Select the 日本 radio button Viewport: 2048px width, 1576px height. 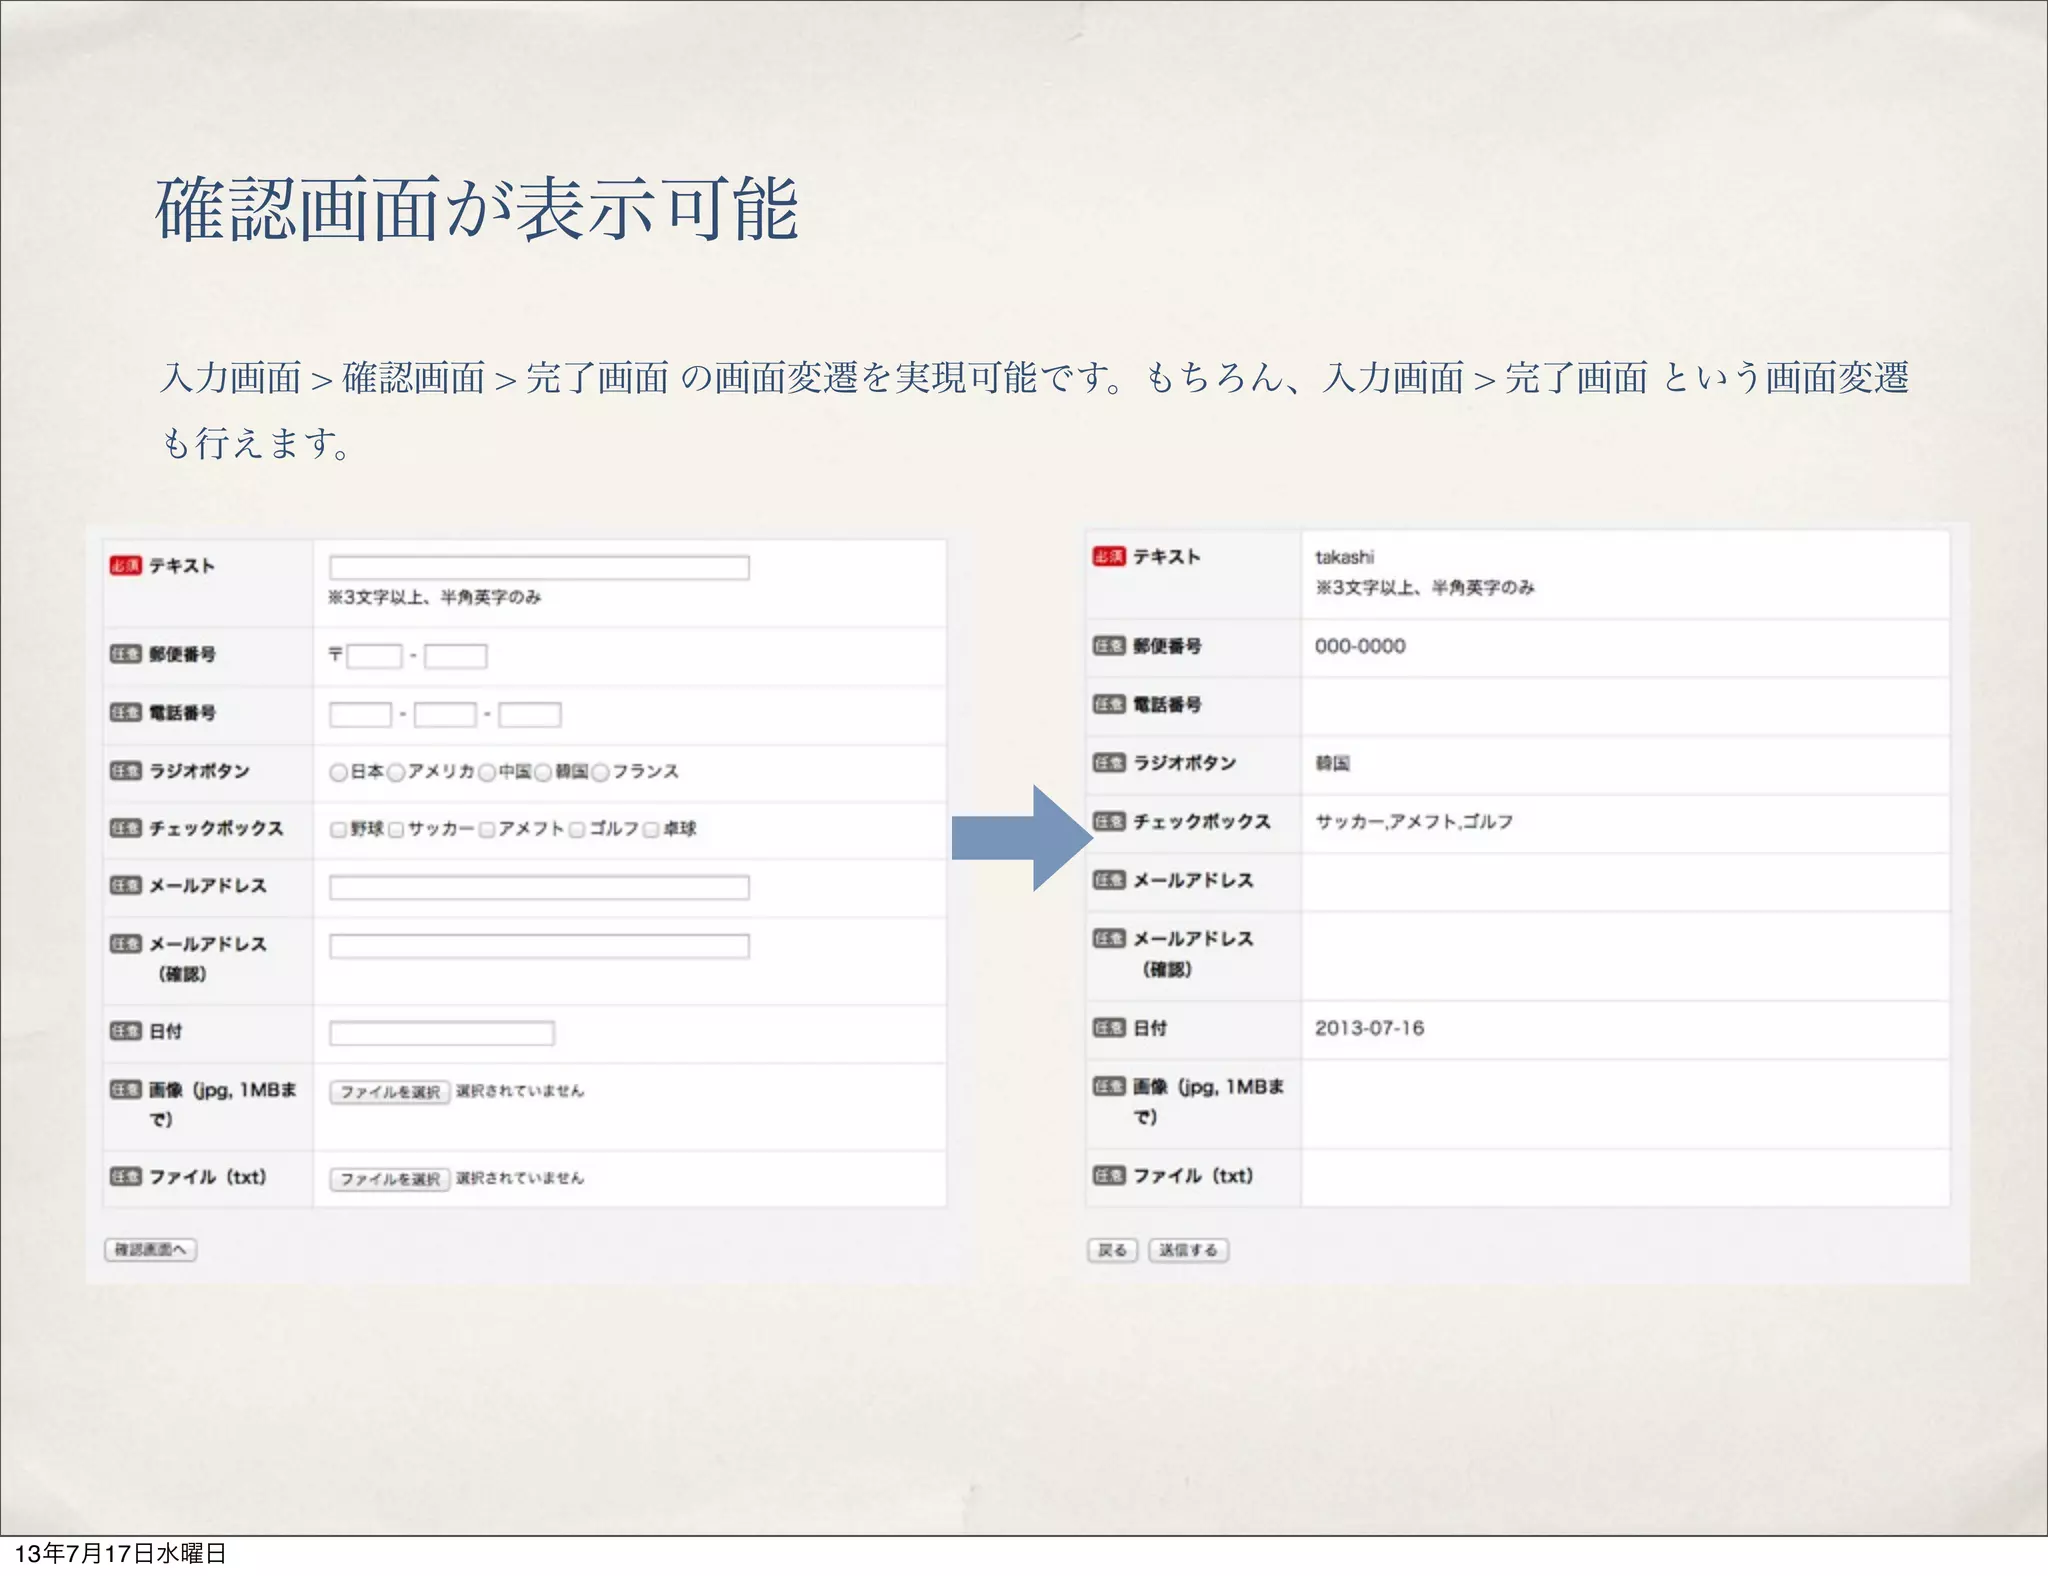pos(338,772)
